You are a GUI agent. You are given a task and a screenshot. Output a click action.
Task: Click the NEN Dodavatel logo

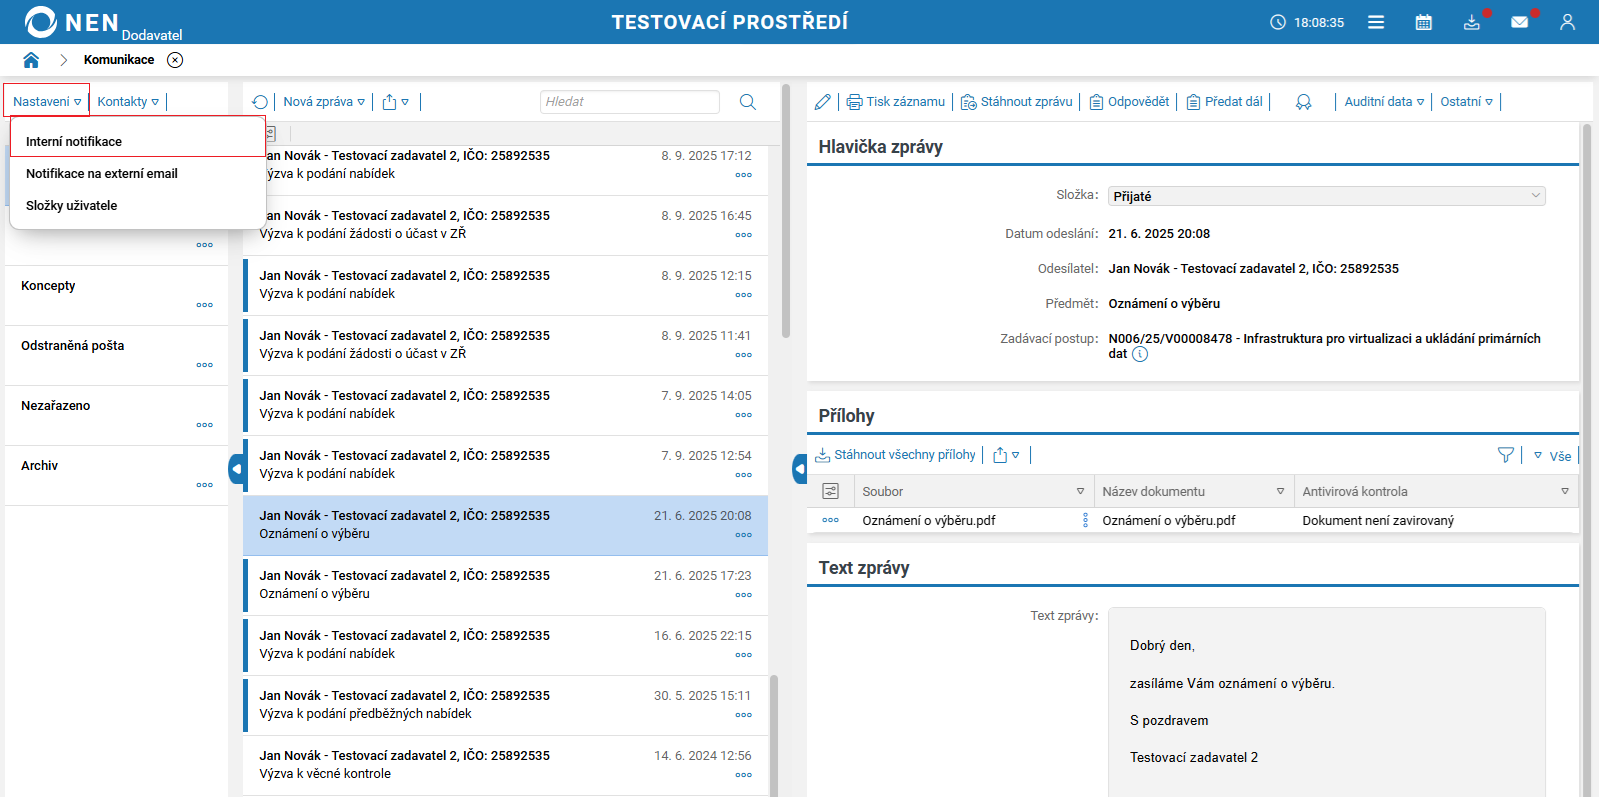(x=103, y=23)
